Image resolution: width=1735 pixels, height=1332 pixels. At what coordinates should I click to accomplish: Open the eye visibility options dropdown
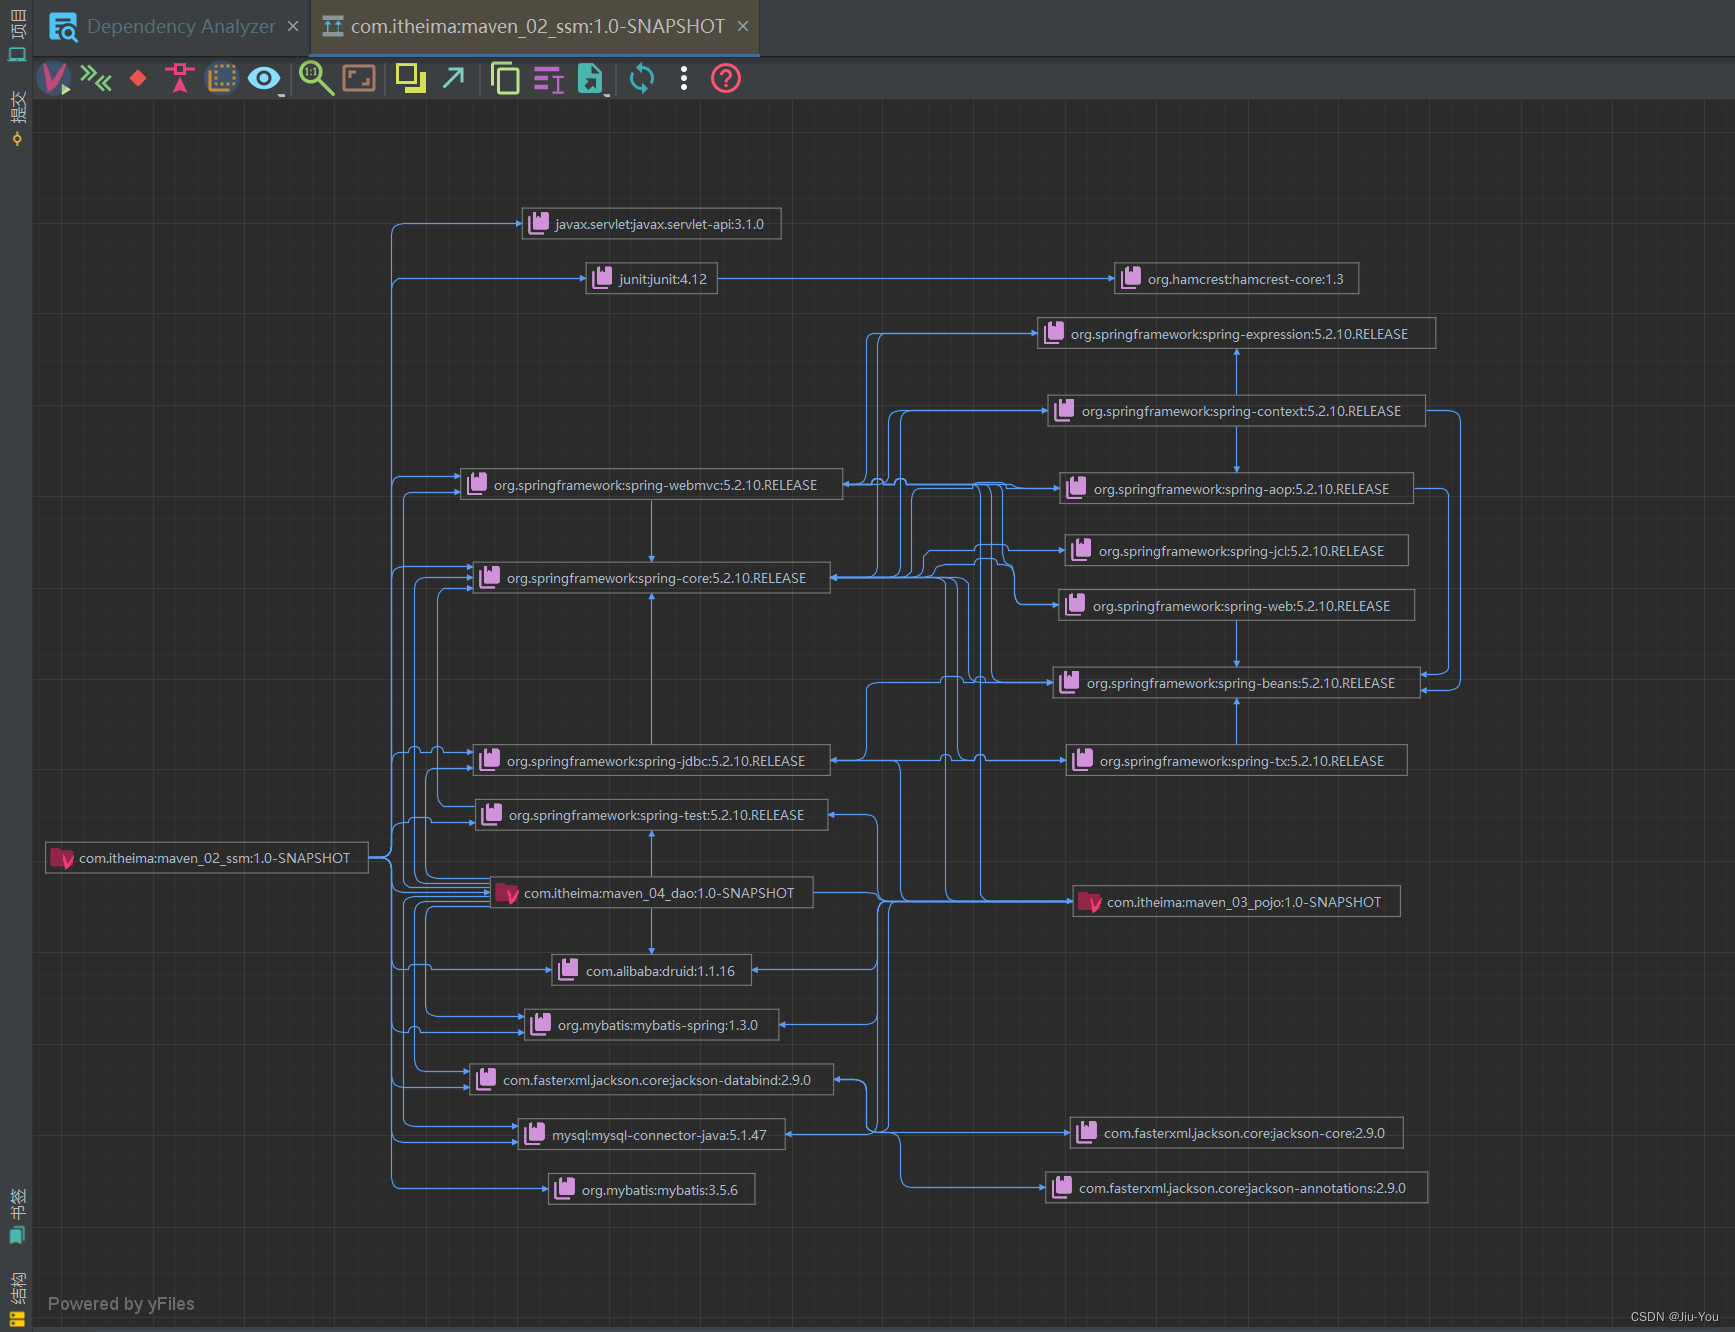pyautogui.click(x=265, y=78)
